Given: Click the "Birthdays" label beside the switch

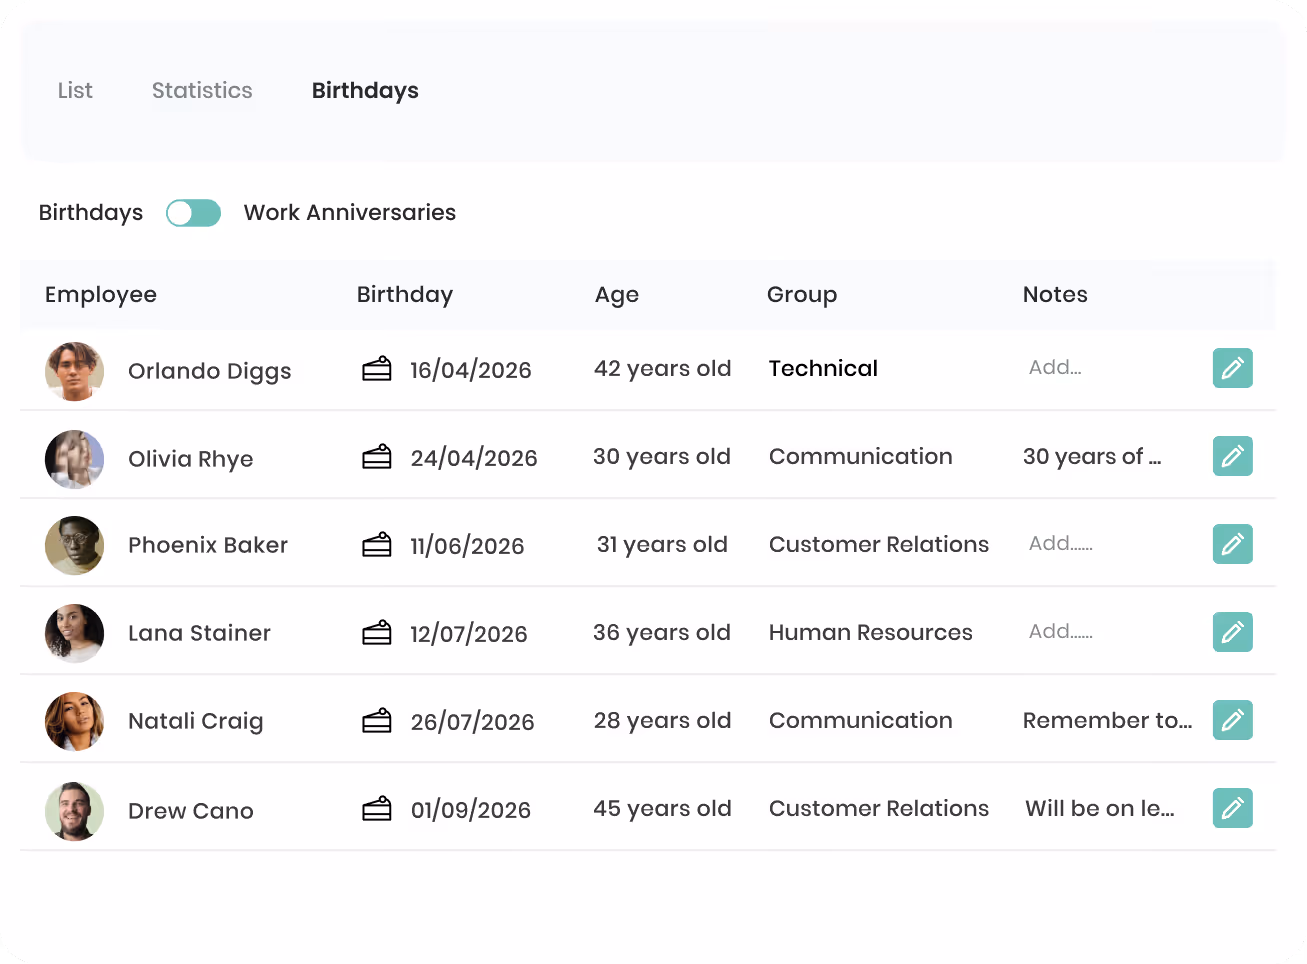Looking at the screenshot, I should [x=91, y=213].
